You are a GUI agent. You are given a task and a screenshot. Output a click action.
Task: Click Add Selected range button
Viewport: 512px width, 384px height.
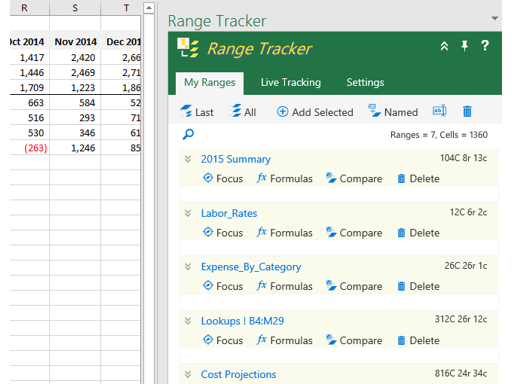[315, 112]
